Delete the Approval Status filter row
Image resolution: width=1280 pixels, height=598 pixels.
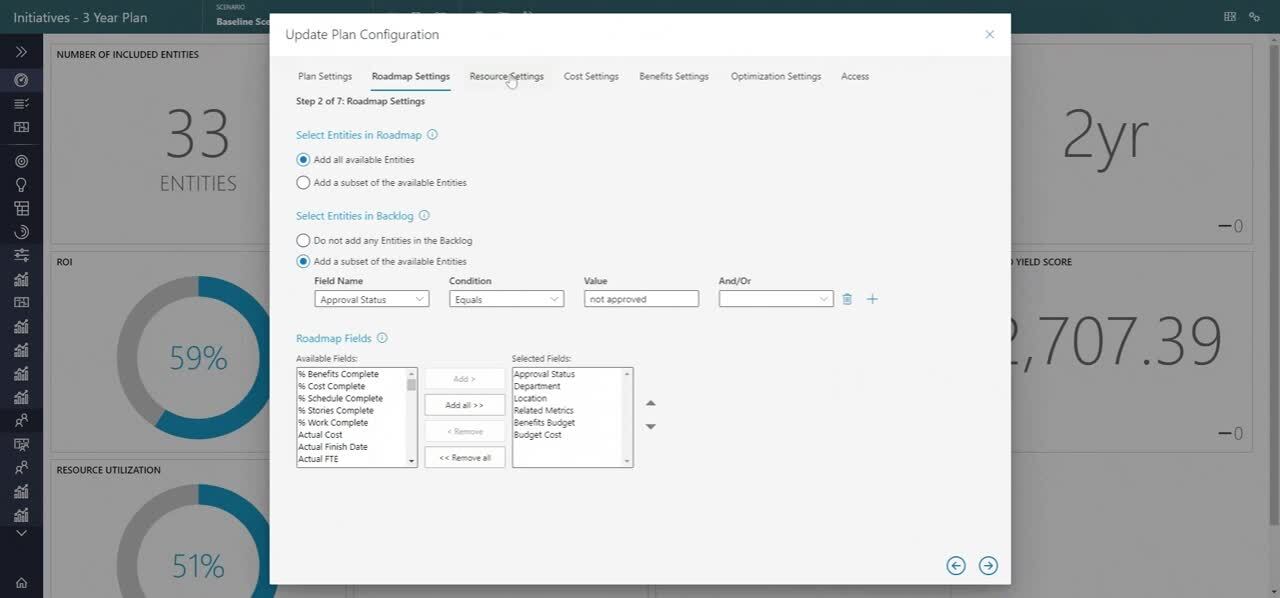[x=847, y=299]
